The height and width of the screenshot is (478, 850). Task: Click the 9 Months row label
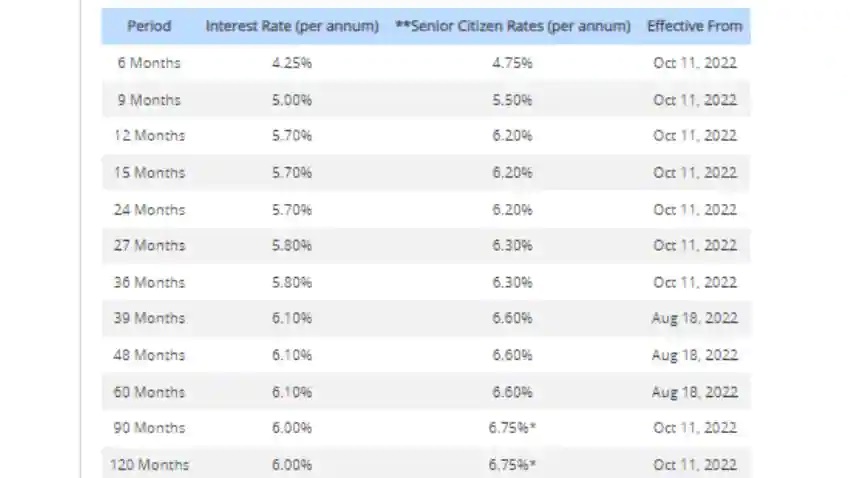coord(149,100)
